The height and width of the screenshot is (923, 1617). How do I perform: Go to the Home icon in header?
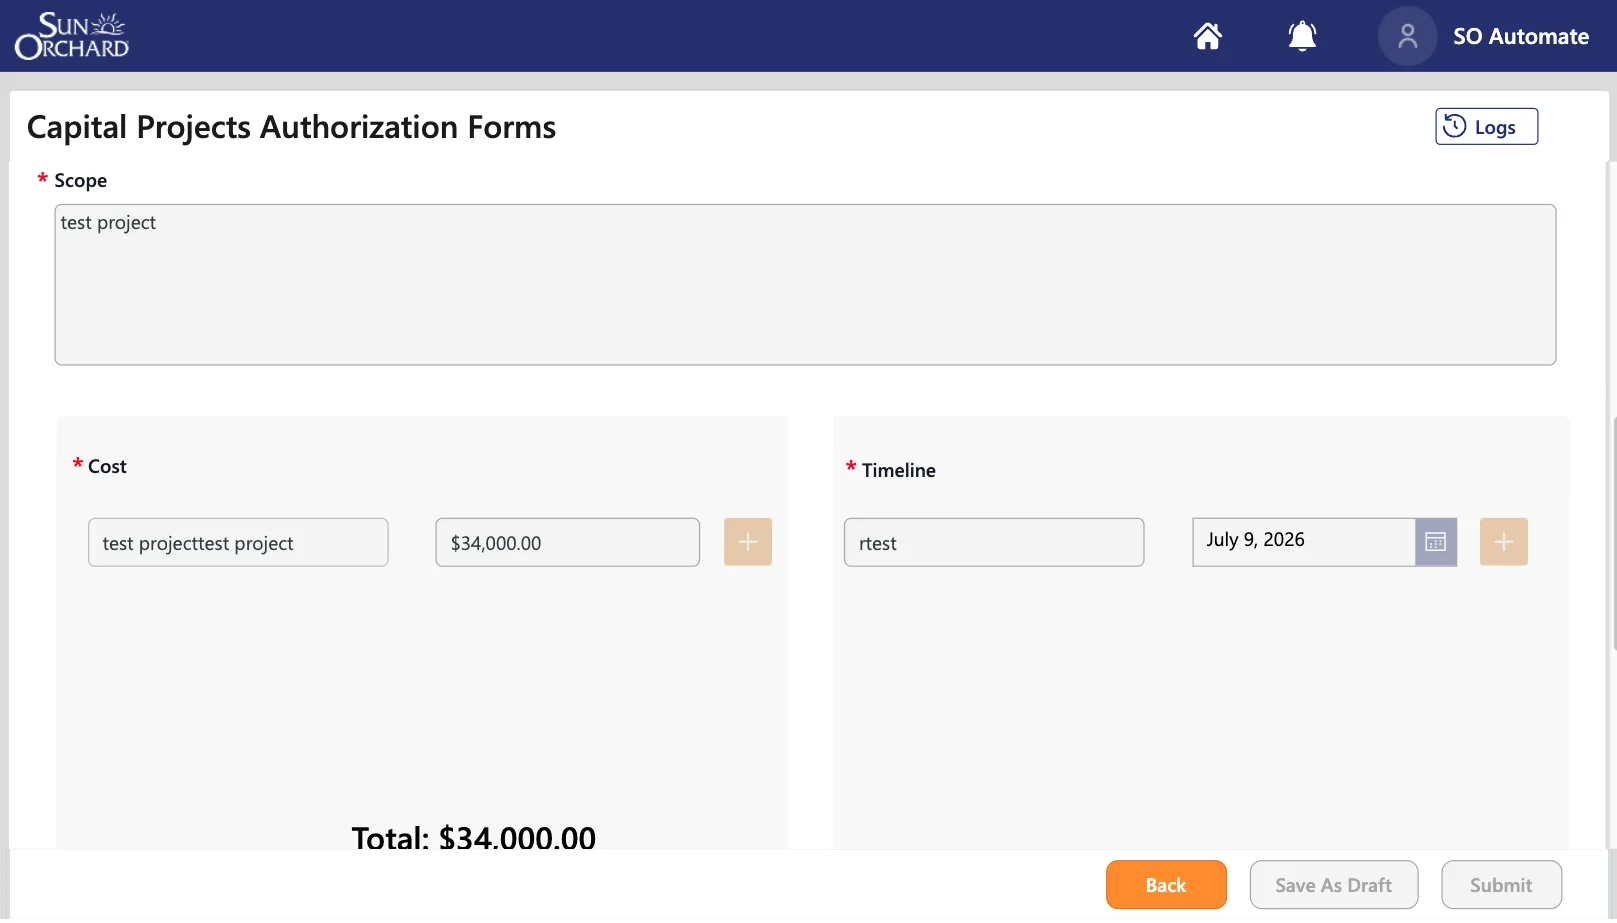(1207, 36)
